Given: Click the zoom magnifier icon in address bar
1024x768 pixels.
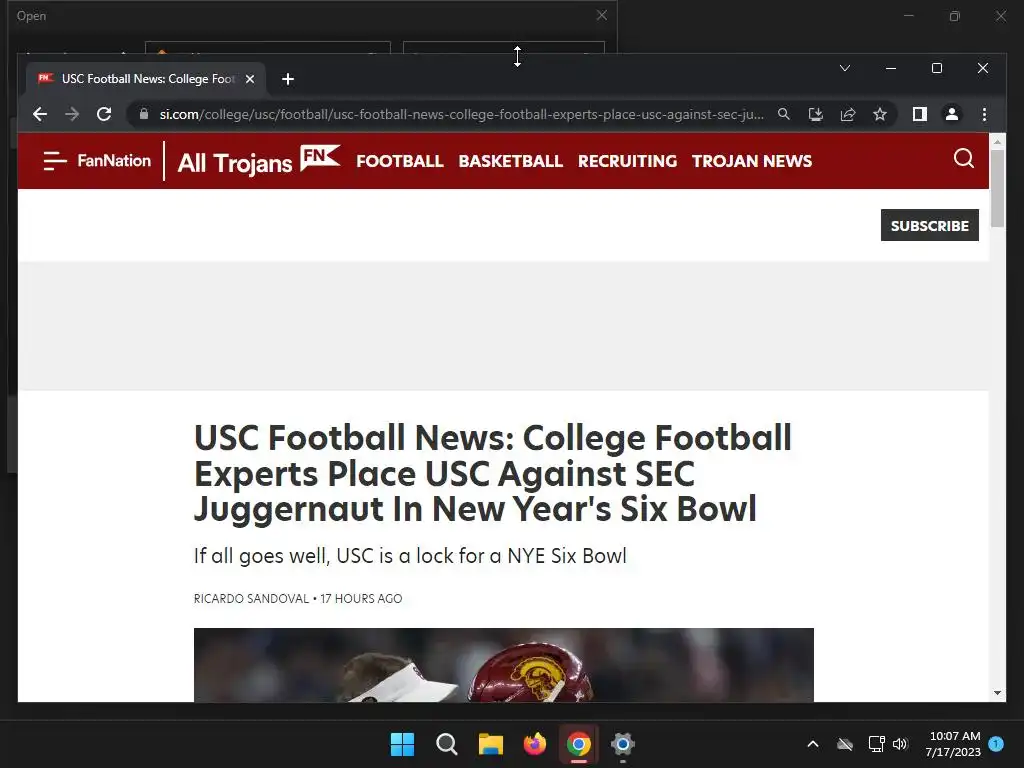Looking at the screenshot, I should coord(784,114).
